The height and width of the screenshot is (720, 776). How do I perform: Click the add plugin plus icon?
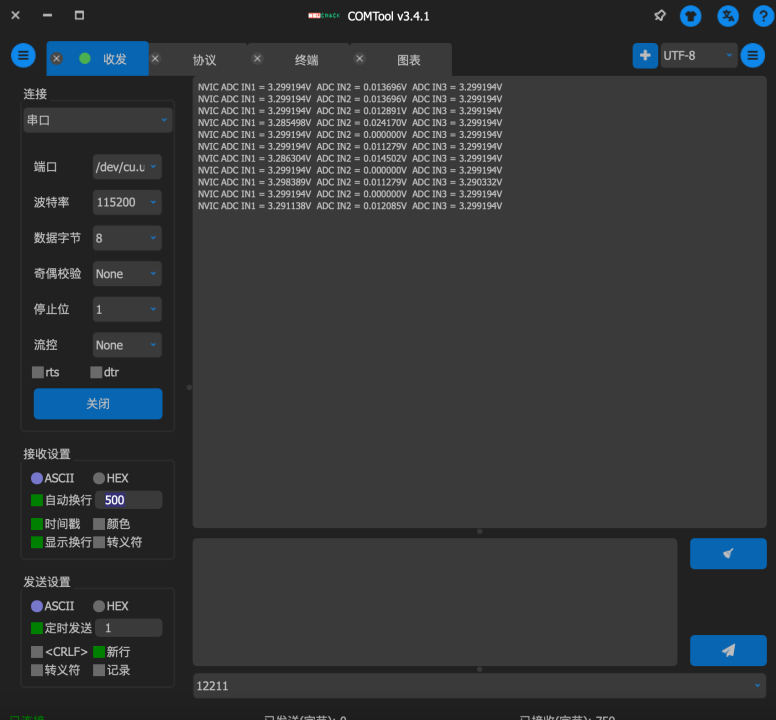(x=645, y=56)
